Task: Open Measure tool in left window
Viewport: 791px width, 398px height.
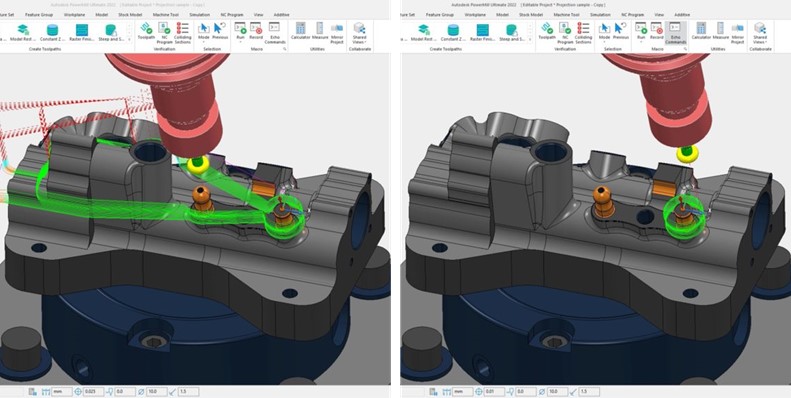Action: 320,31
